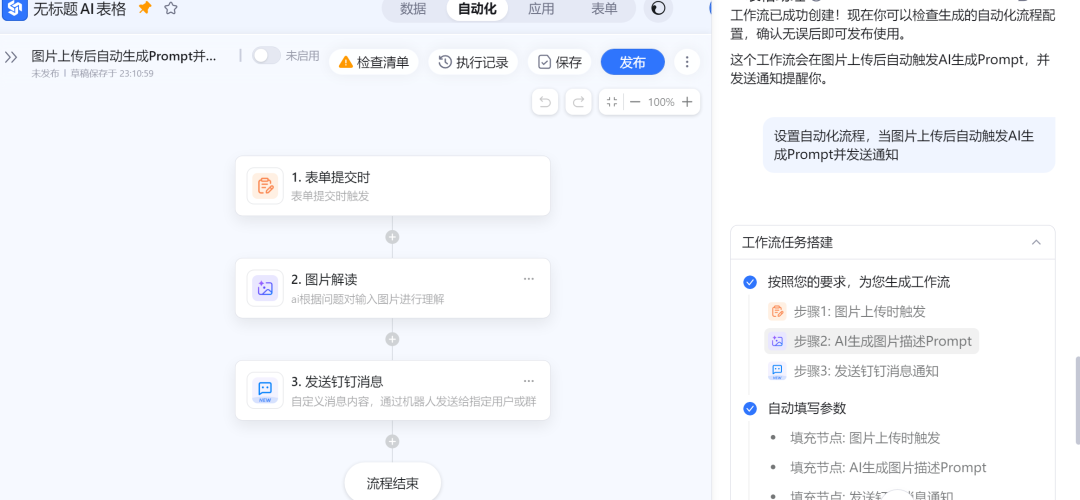The width and height of the screenshot is (1080, 500).
Task: Click the user message bubble about 设置自动化流程
Action: click(x=909, y=145)
